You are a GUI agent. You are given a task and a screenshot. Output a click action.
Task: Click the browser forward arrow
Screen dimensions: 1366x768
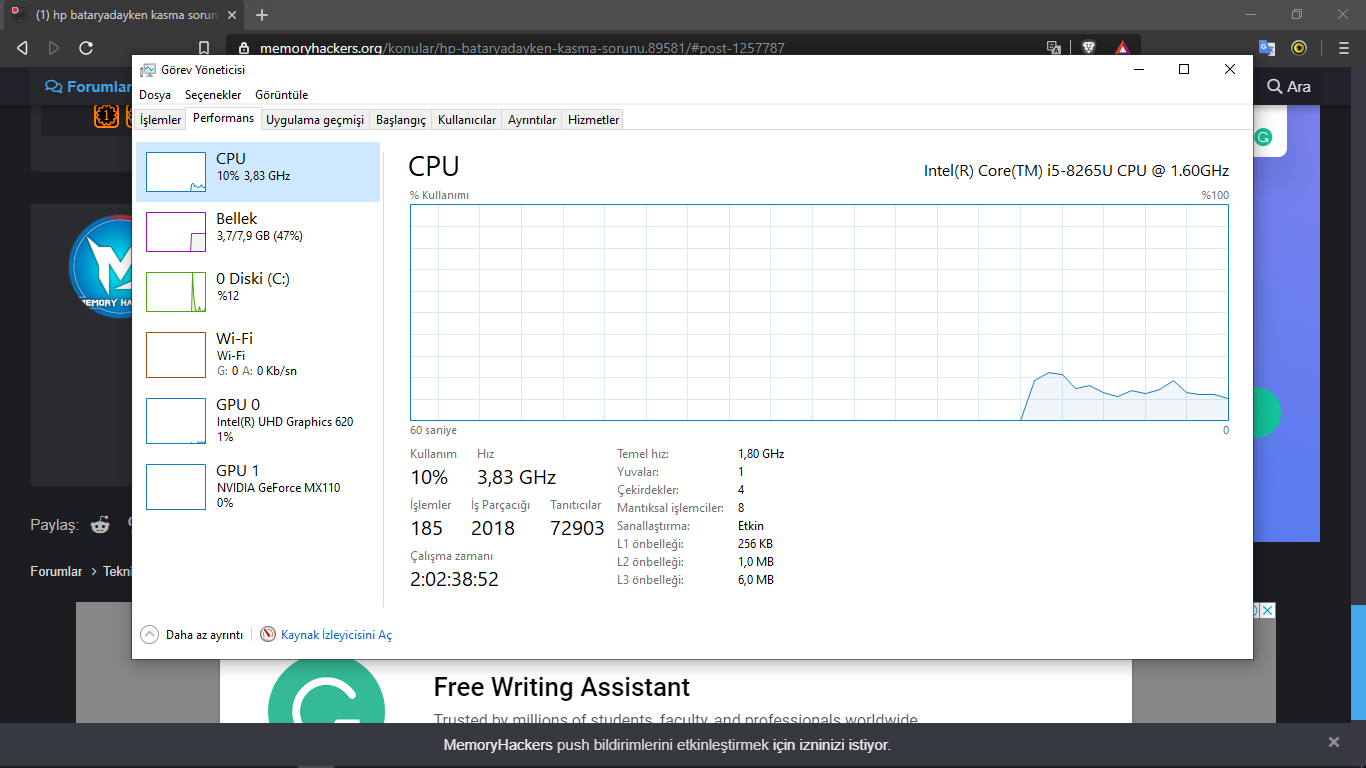click(x=54, y=47)
